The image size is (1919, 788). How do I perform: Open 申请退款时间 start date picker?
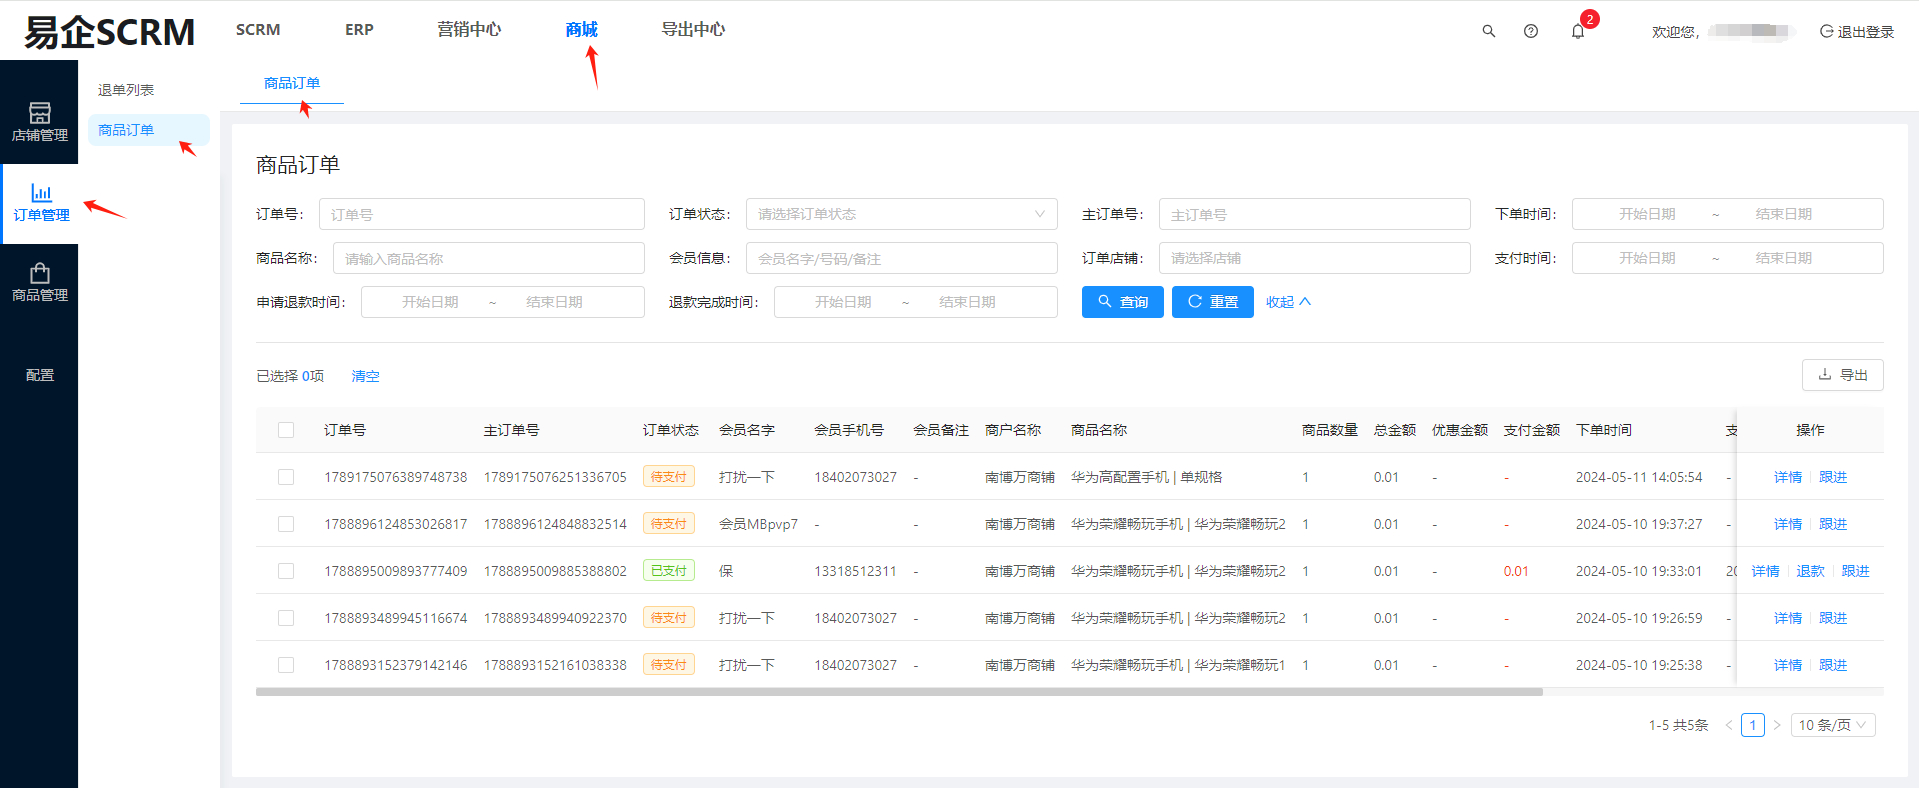point(430,302)
